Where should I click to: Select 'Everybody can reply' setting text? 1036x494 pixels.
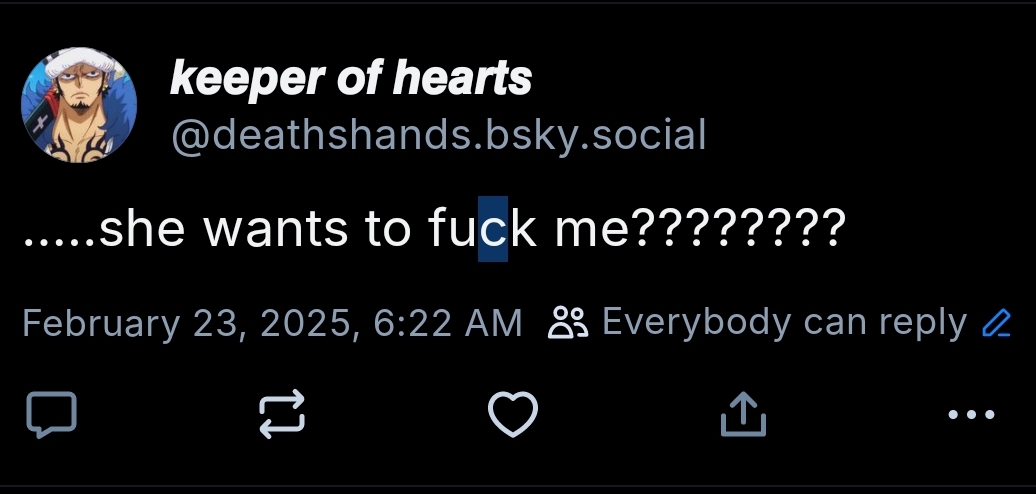[784, 323]
